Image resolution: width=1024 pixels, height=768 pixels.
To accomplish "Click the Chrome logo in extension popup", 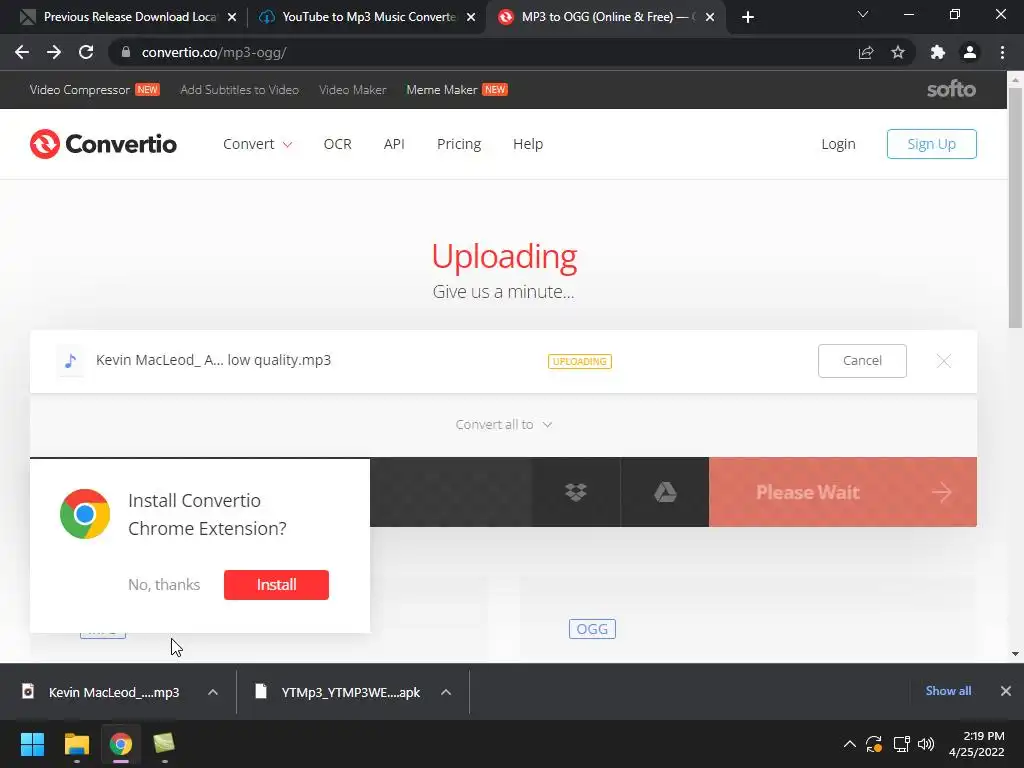I will coord(85,514).
